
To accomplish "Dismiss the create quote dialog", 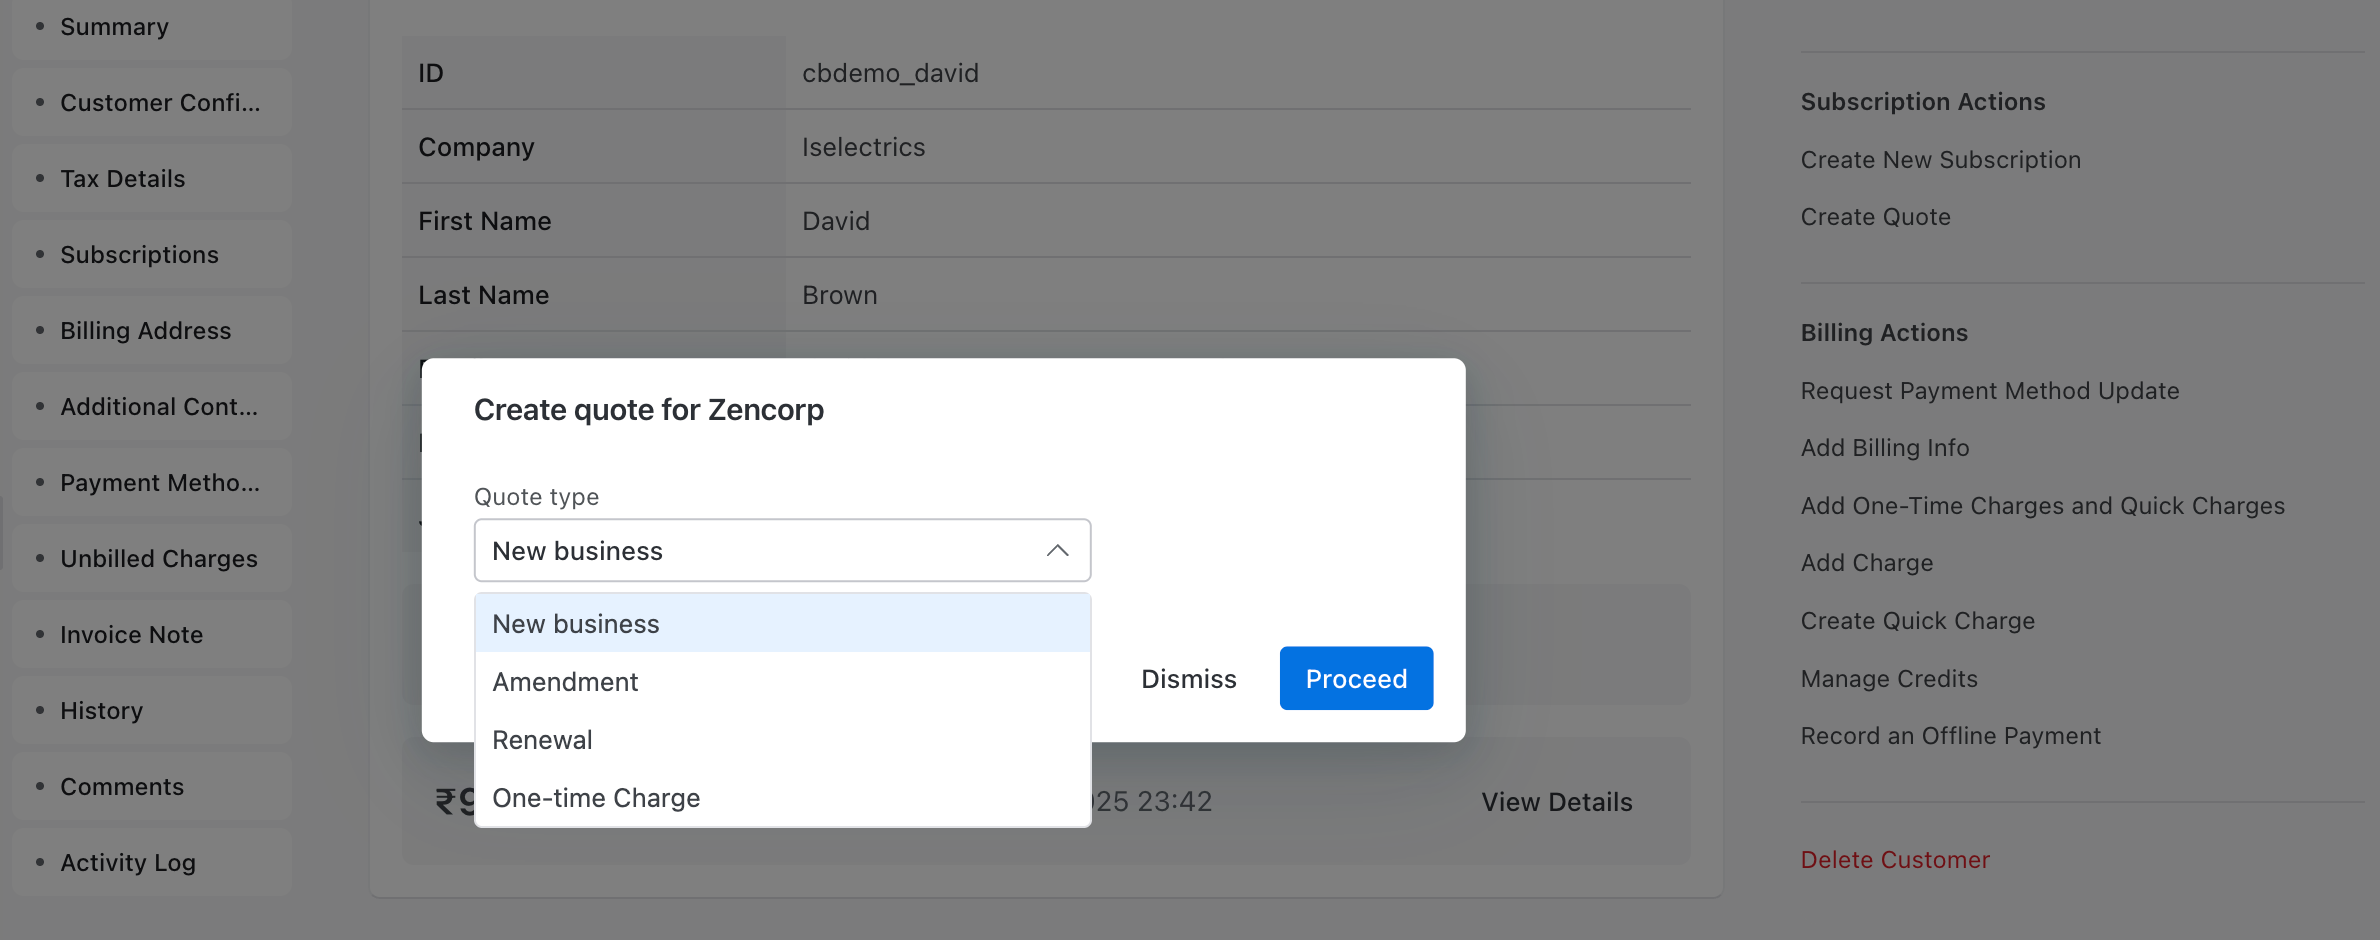I will pyautogui.click(x=1188, y=679).
